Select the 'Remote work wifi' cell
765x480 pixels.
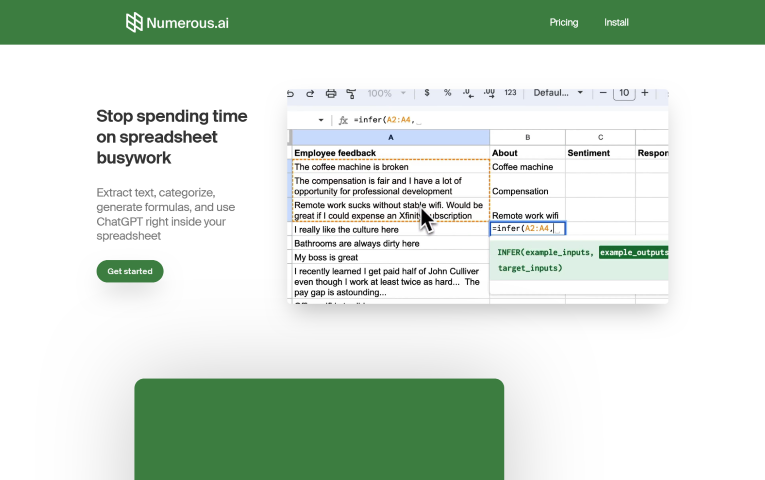point(527,210)
